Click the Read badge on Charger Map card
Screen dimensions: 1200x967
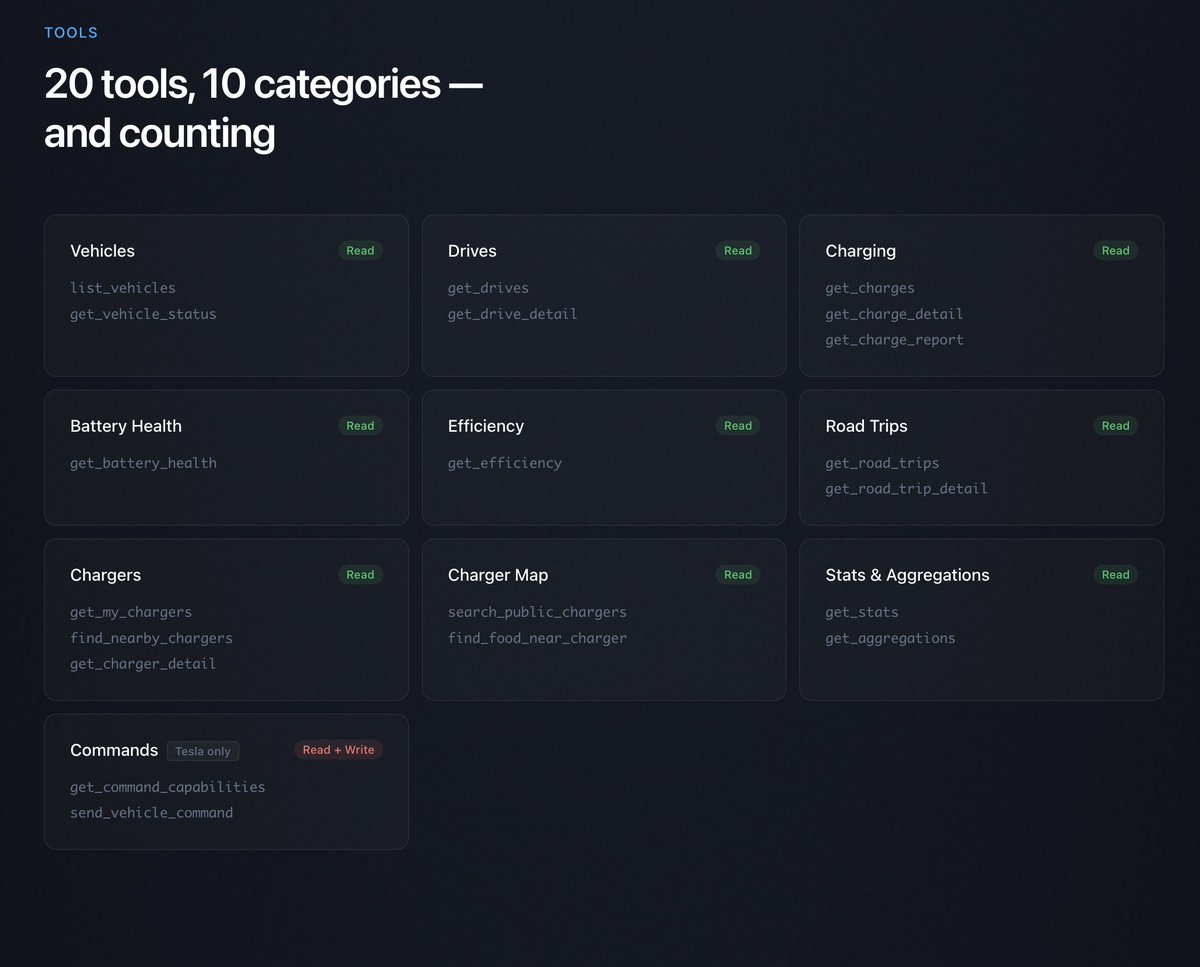pos(738,575)
